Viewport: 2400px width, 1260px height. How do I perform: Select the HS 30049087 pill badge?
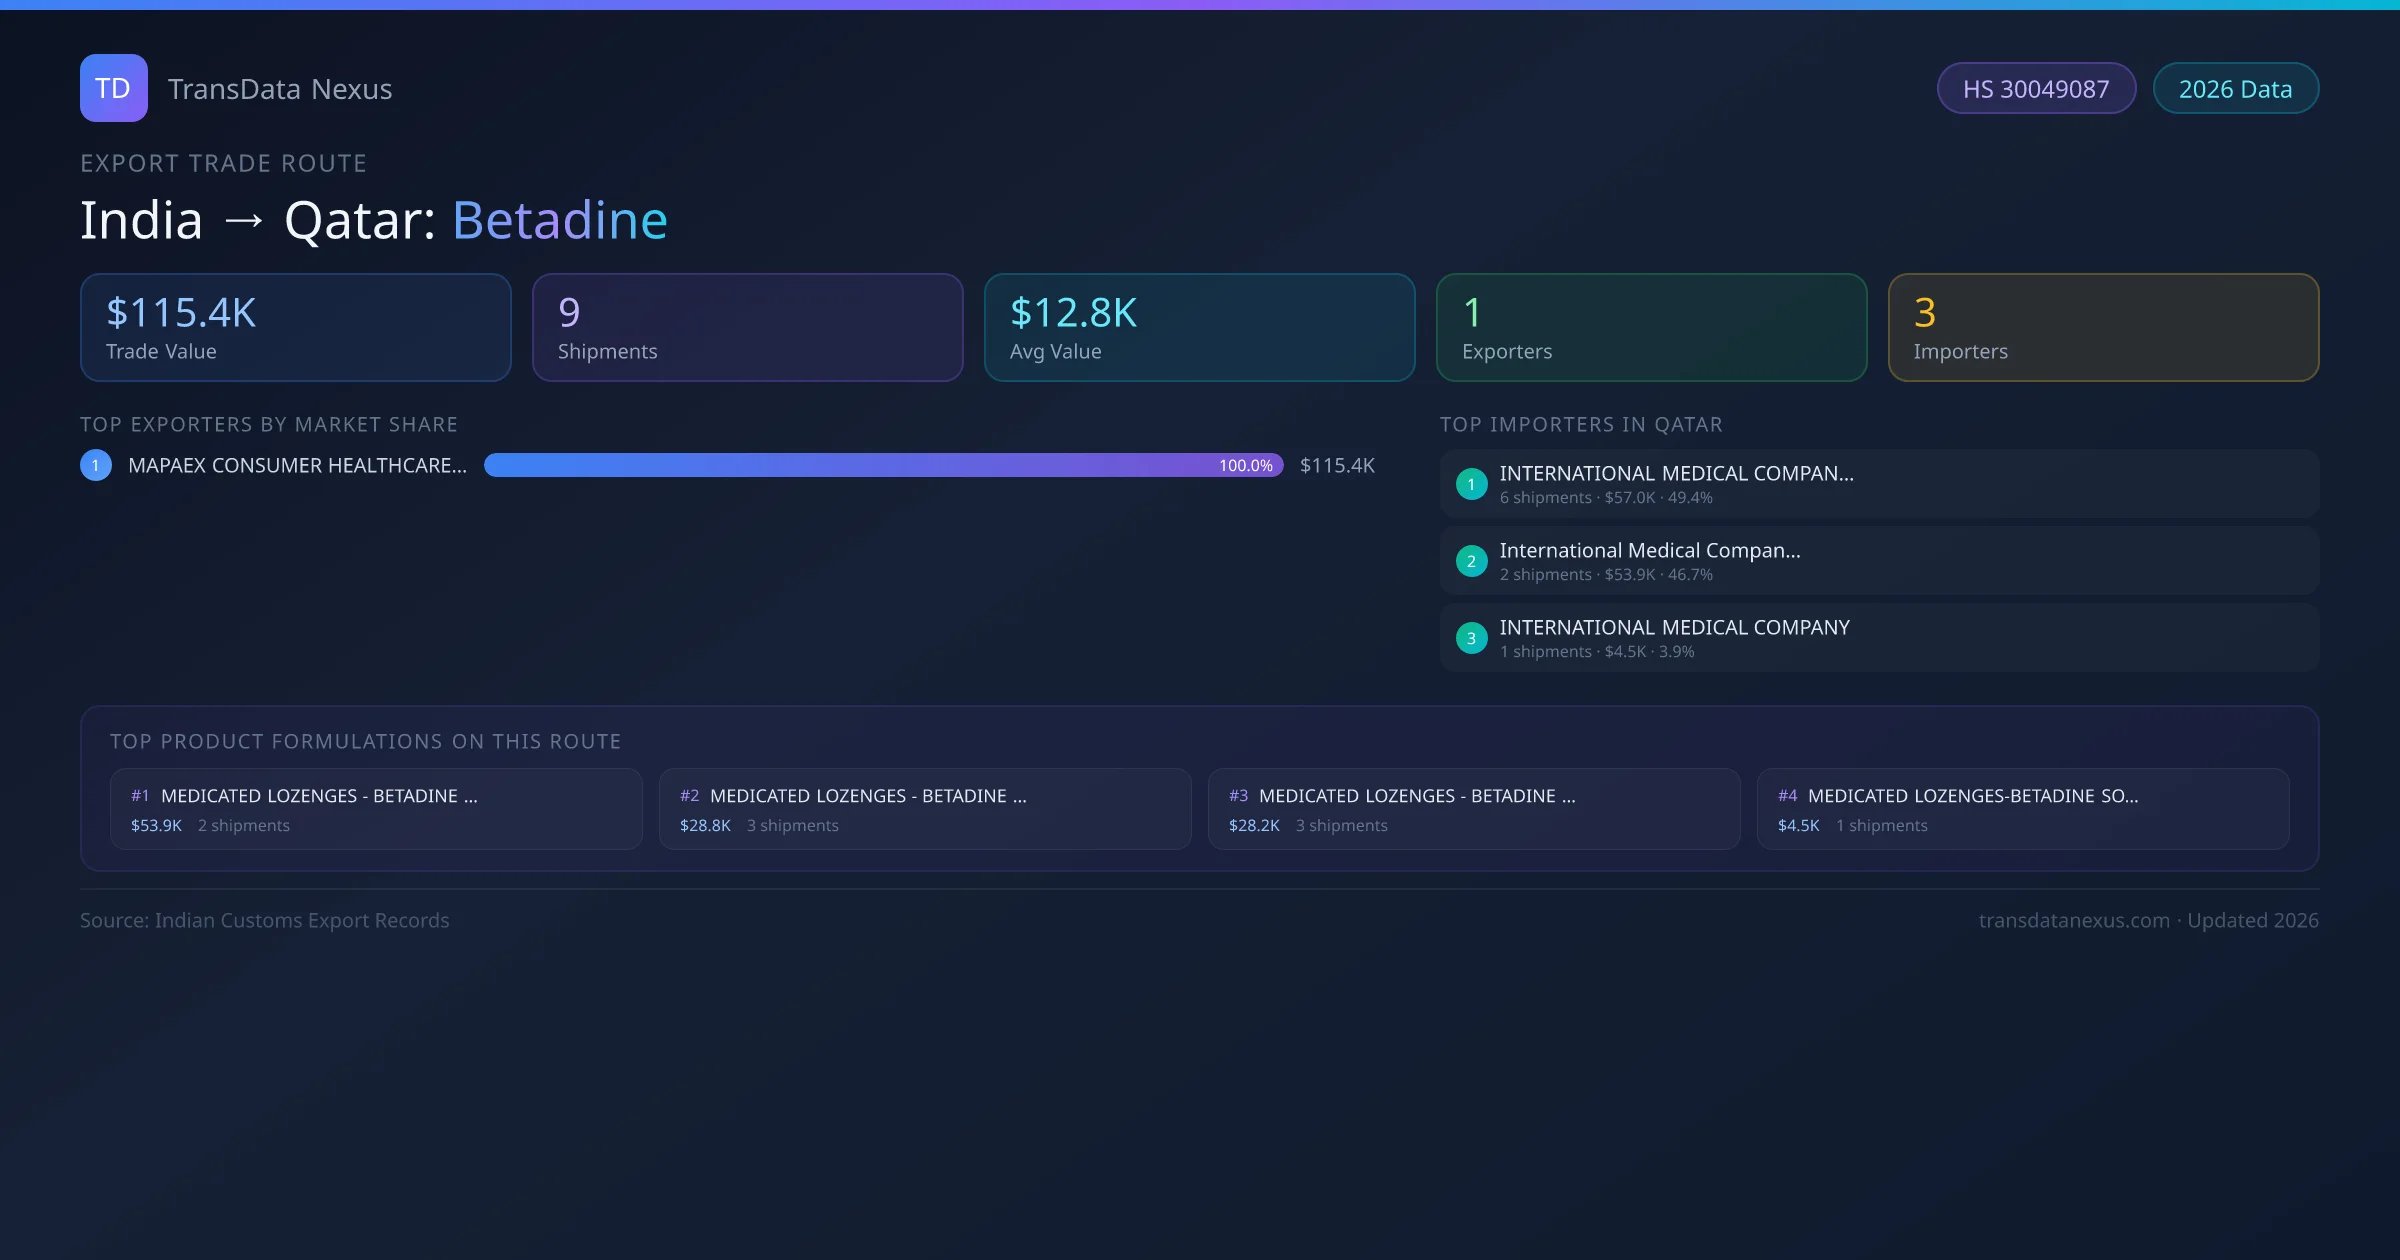pyautogui.click(x=2036, y=89)
